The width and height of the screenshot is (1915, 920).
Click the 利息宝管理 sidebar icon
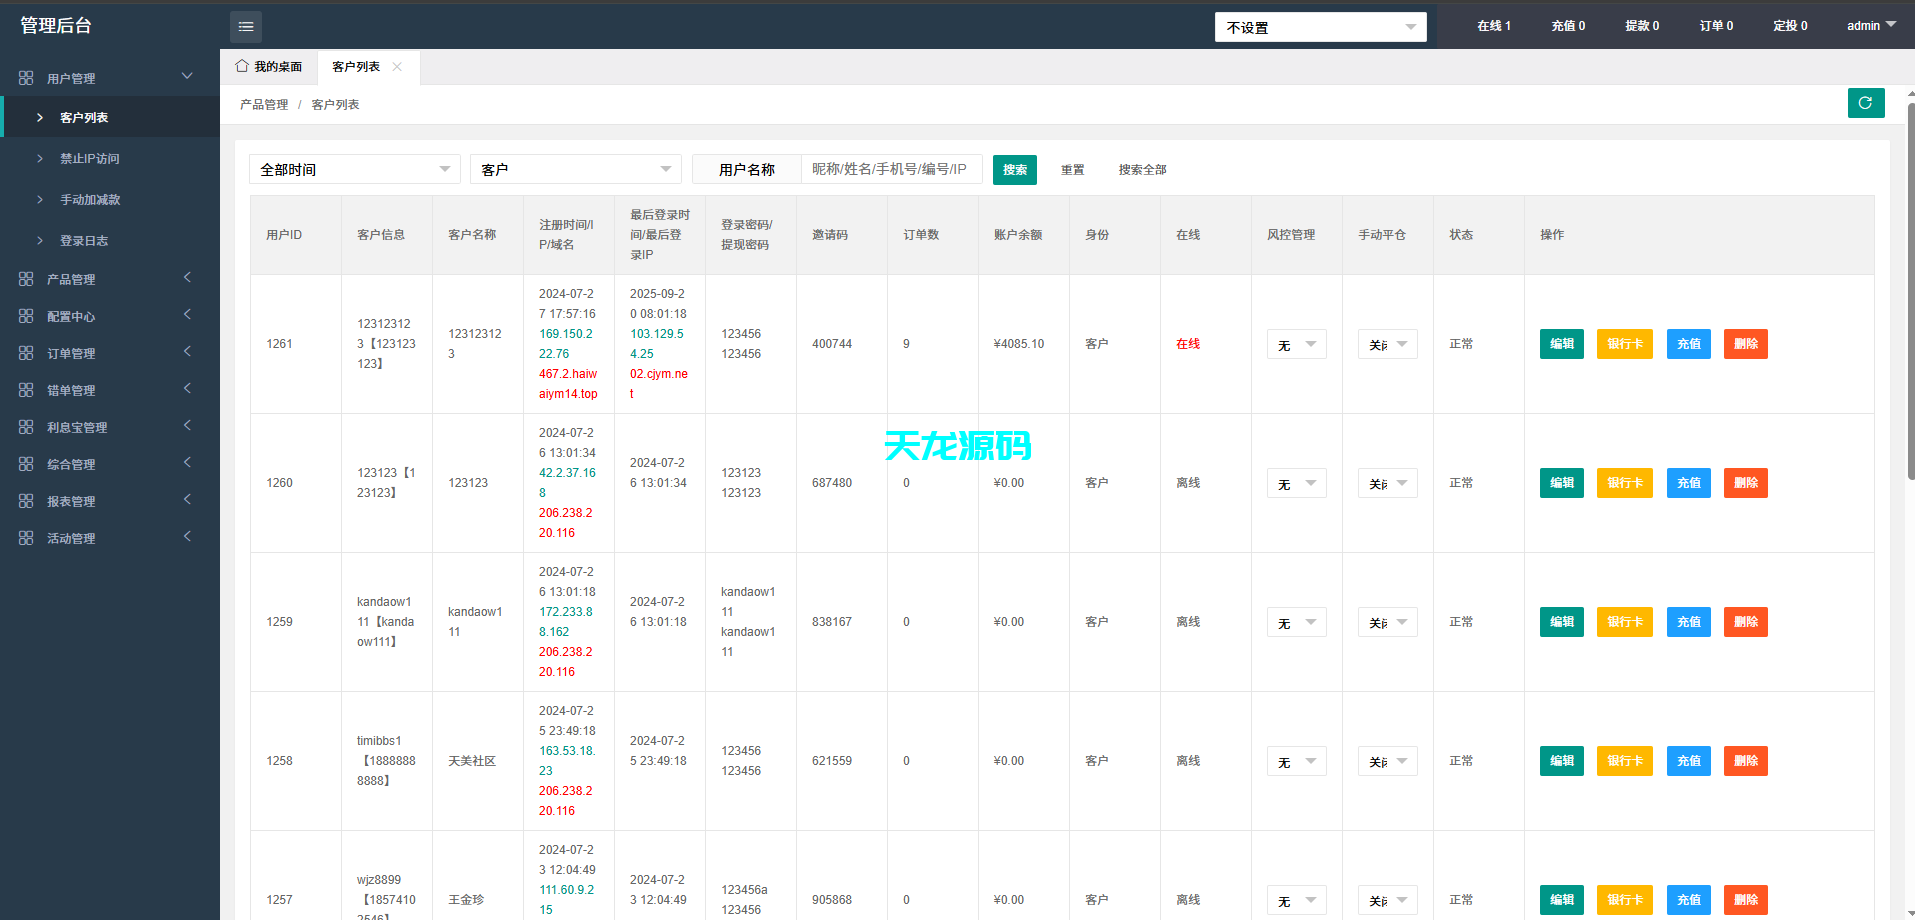pos(27,426)
